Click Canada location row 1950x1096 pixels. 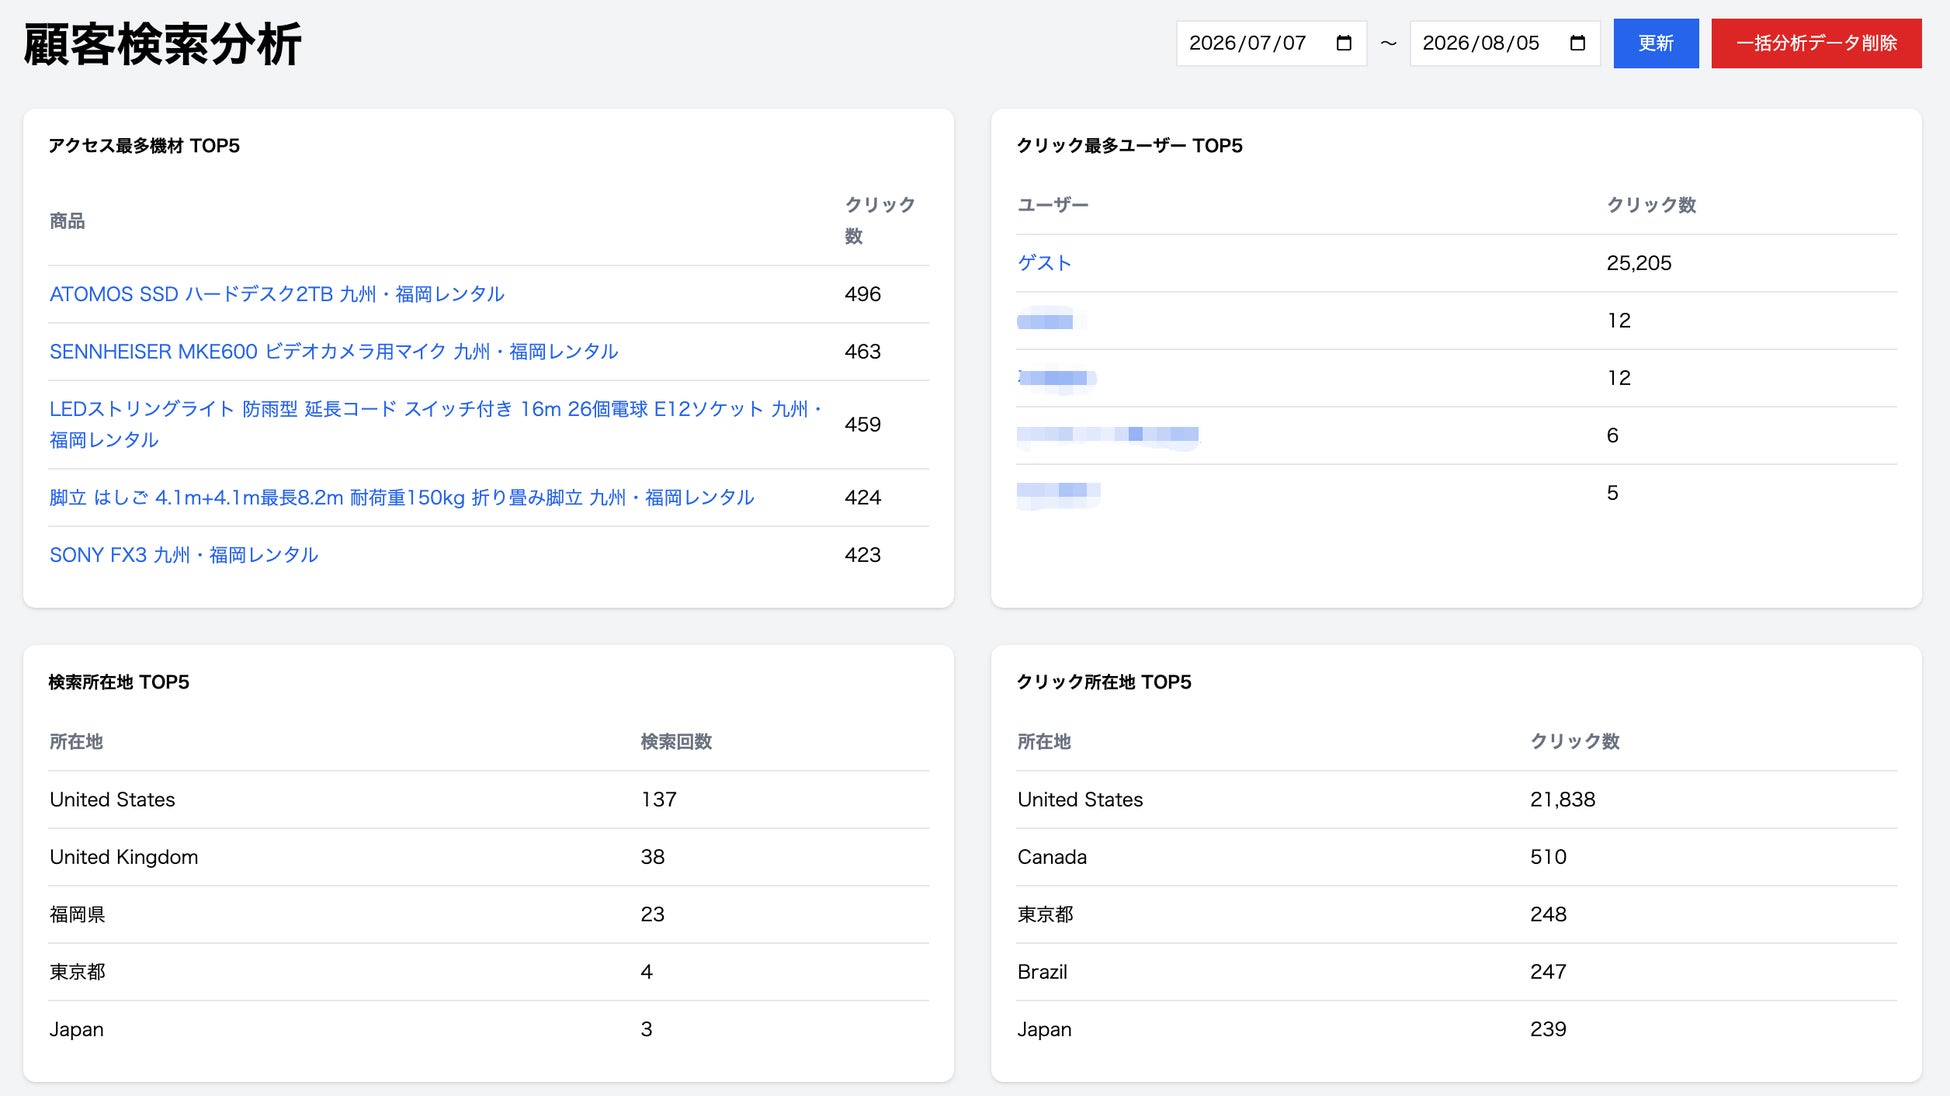click(x=1456, y=857)
